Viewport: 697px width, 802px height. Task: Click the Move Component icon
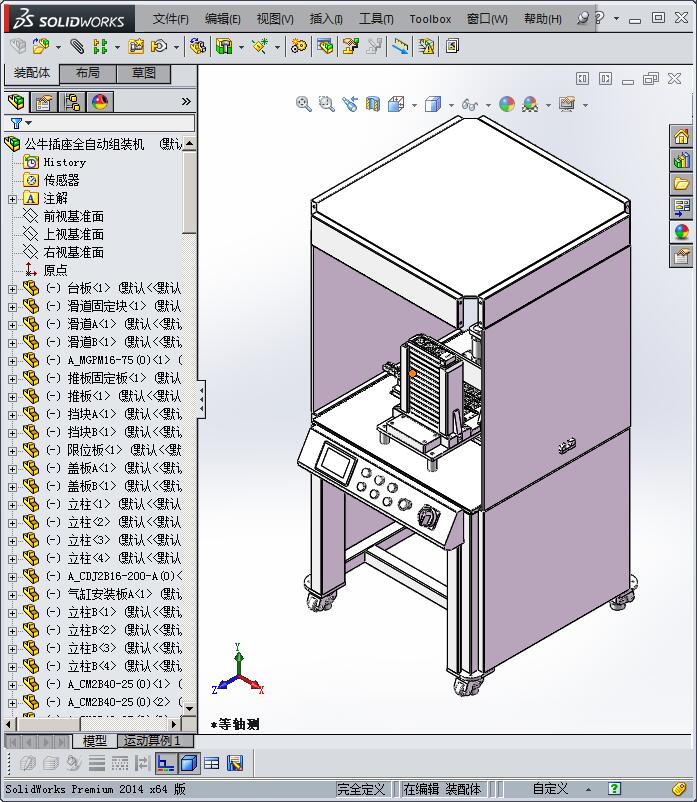pyautogui.click(x=159, y=47)
